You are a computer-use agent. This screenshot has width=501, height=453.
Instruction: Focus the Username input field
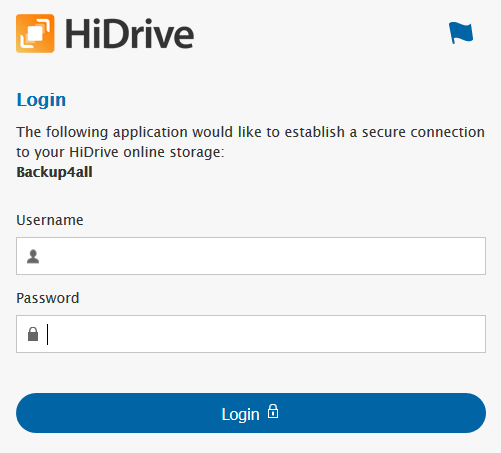pos(251,256)
